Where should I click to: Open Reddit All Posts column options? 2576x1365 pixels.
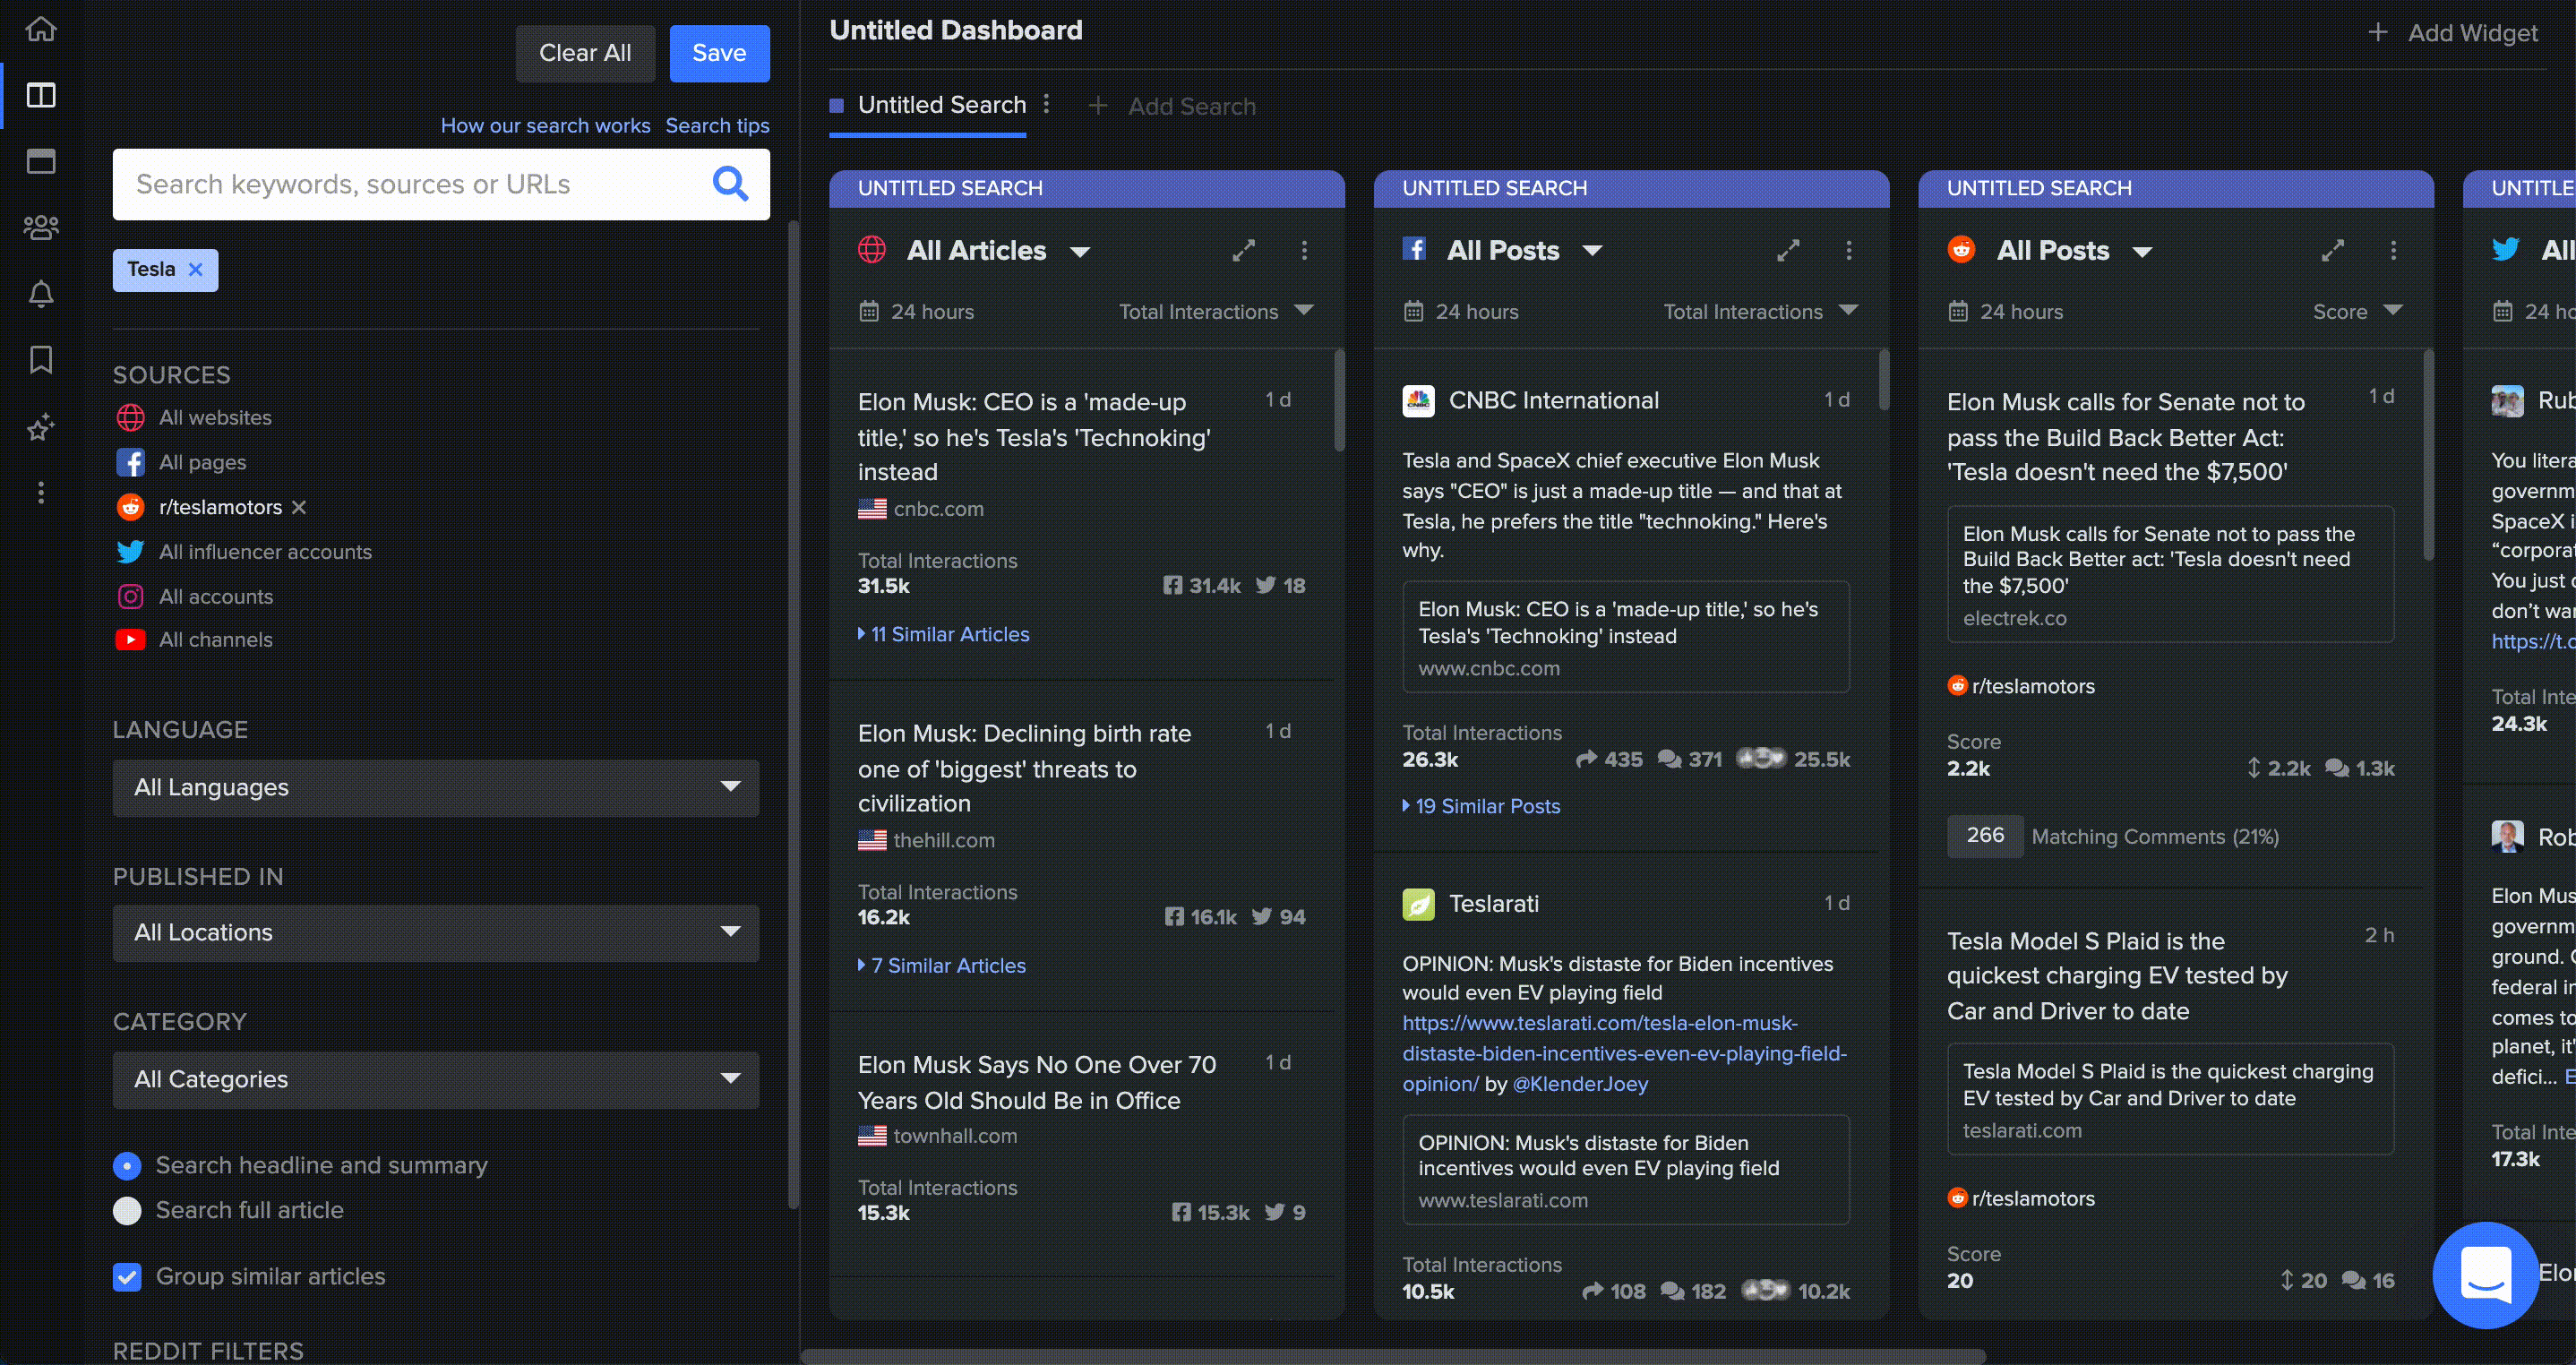coord(2394,250)
